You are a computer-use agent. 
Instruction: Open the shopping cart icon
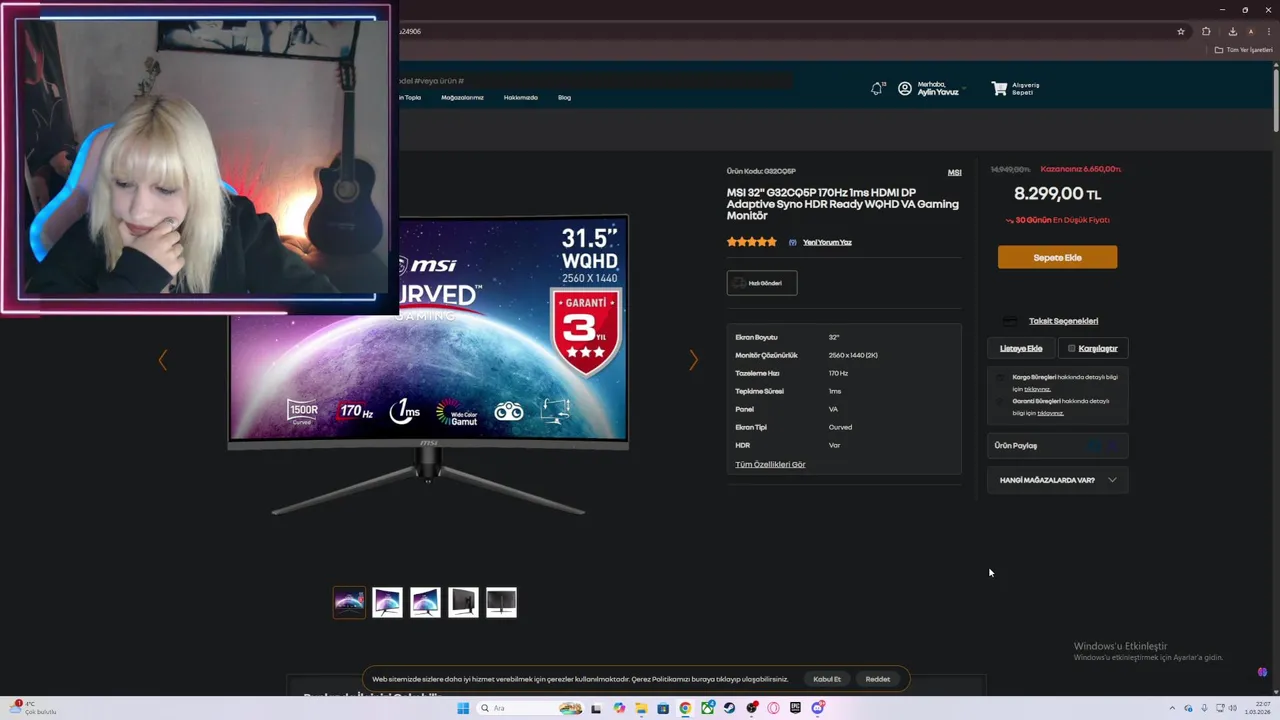pyautogui.click(x=999, y=88)
